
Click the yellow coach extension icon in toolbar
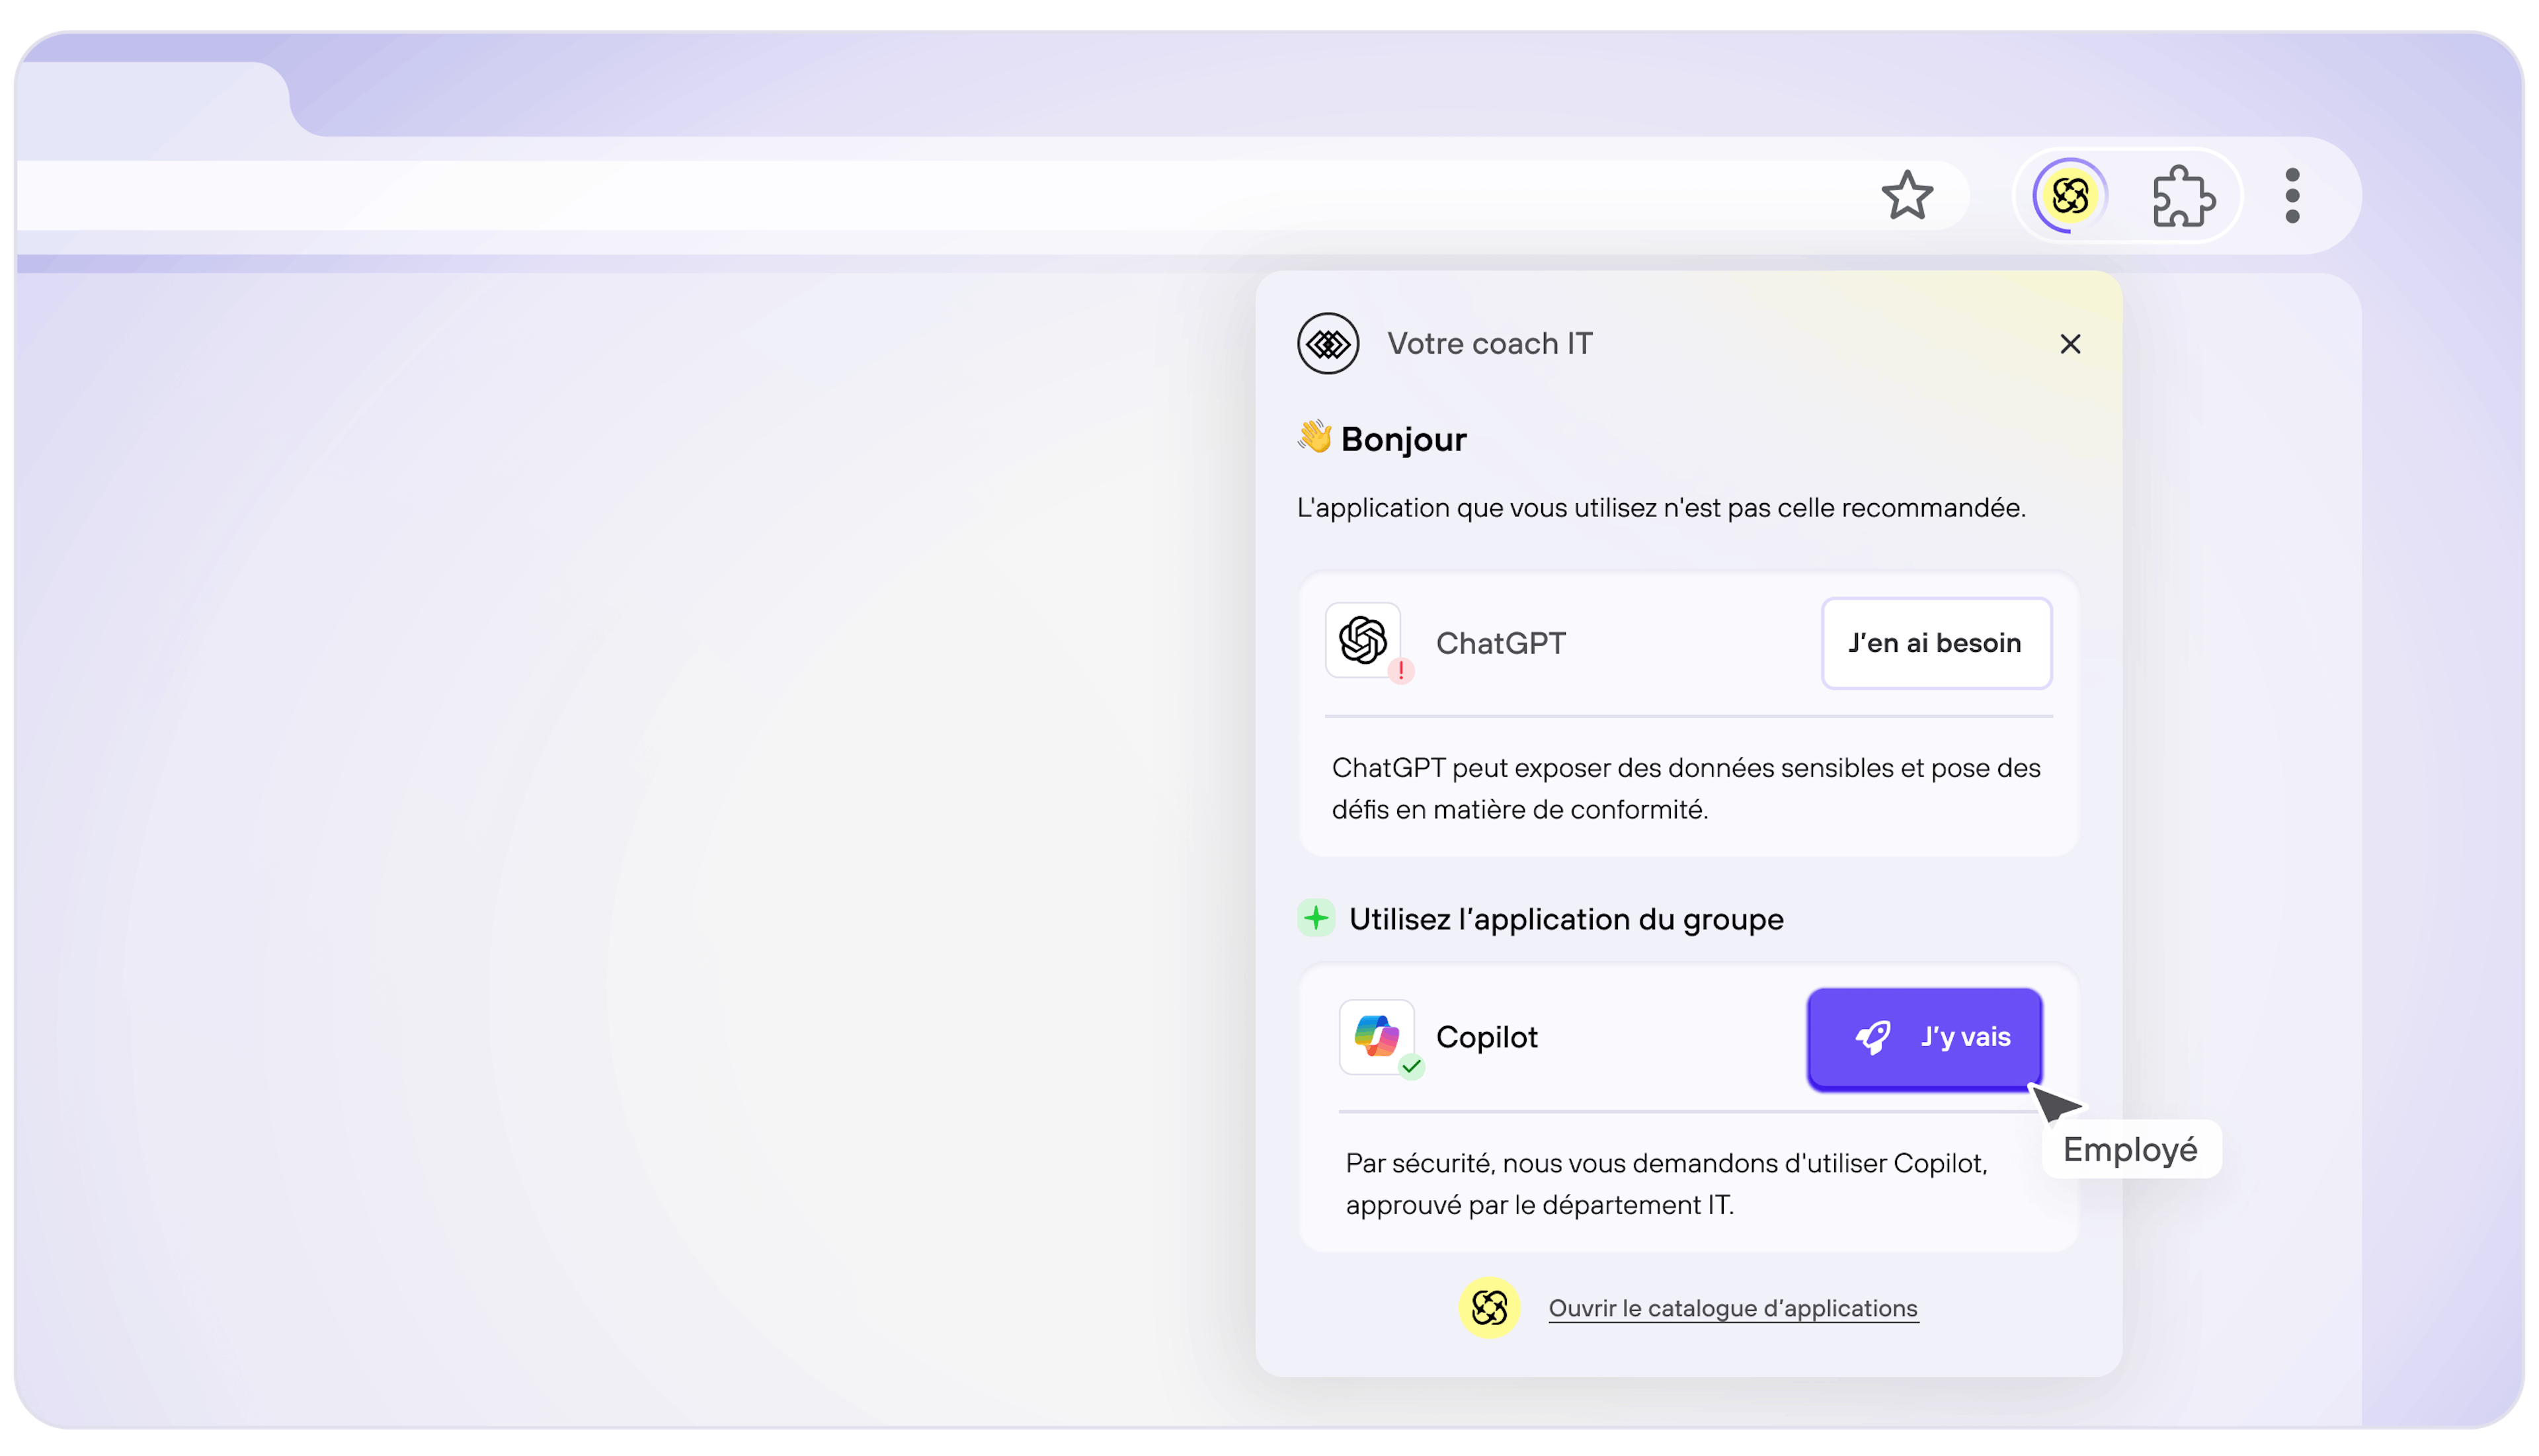2070,195
